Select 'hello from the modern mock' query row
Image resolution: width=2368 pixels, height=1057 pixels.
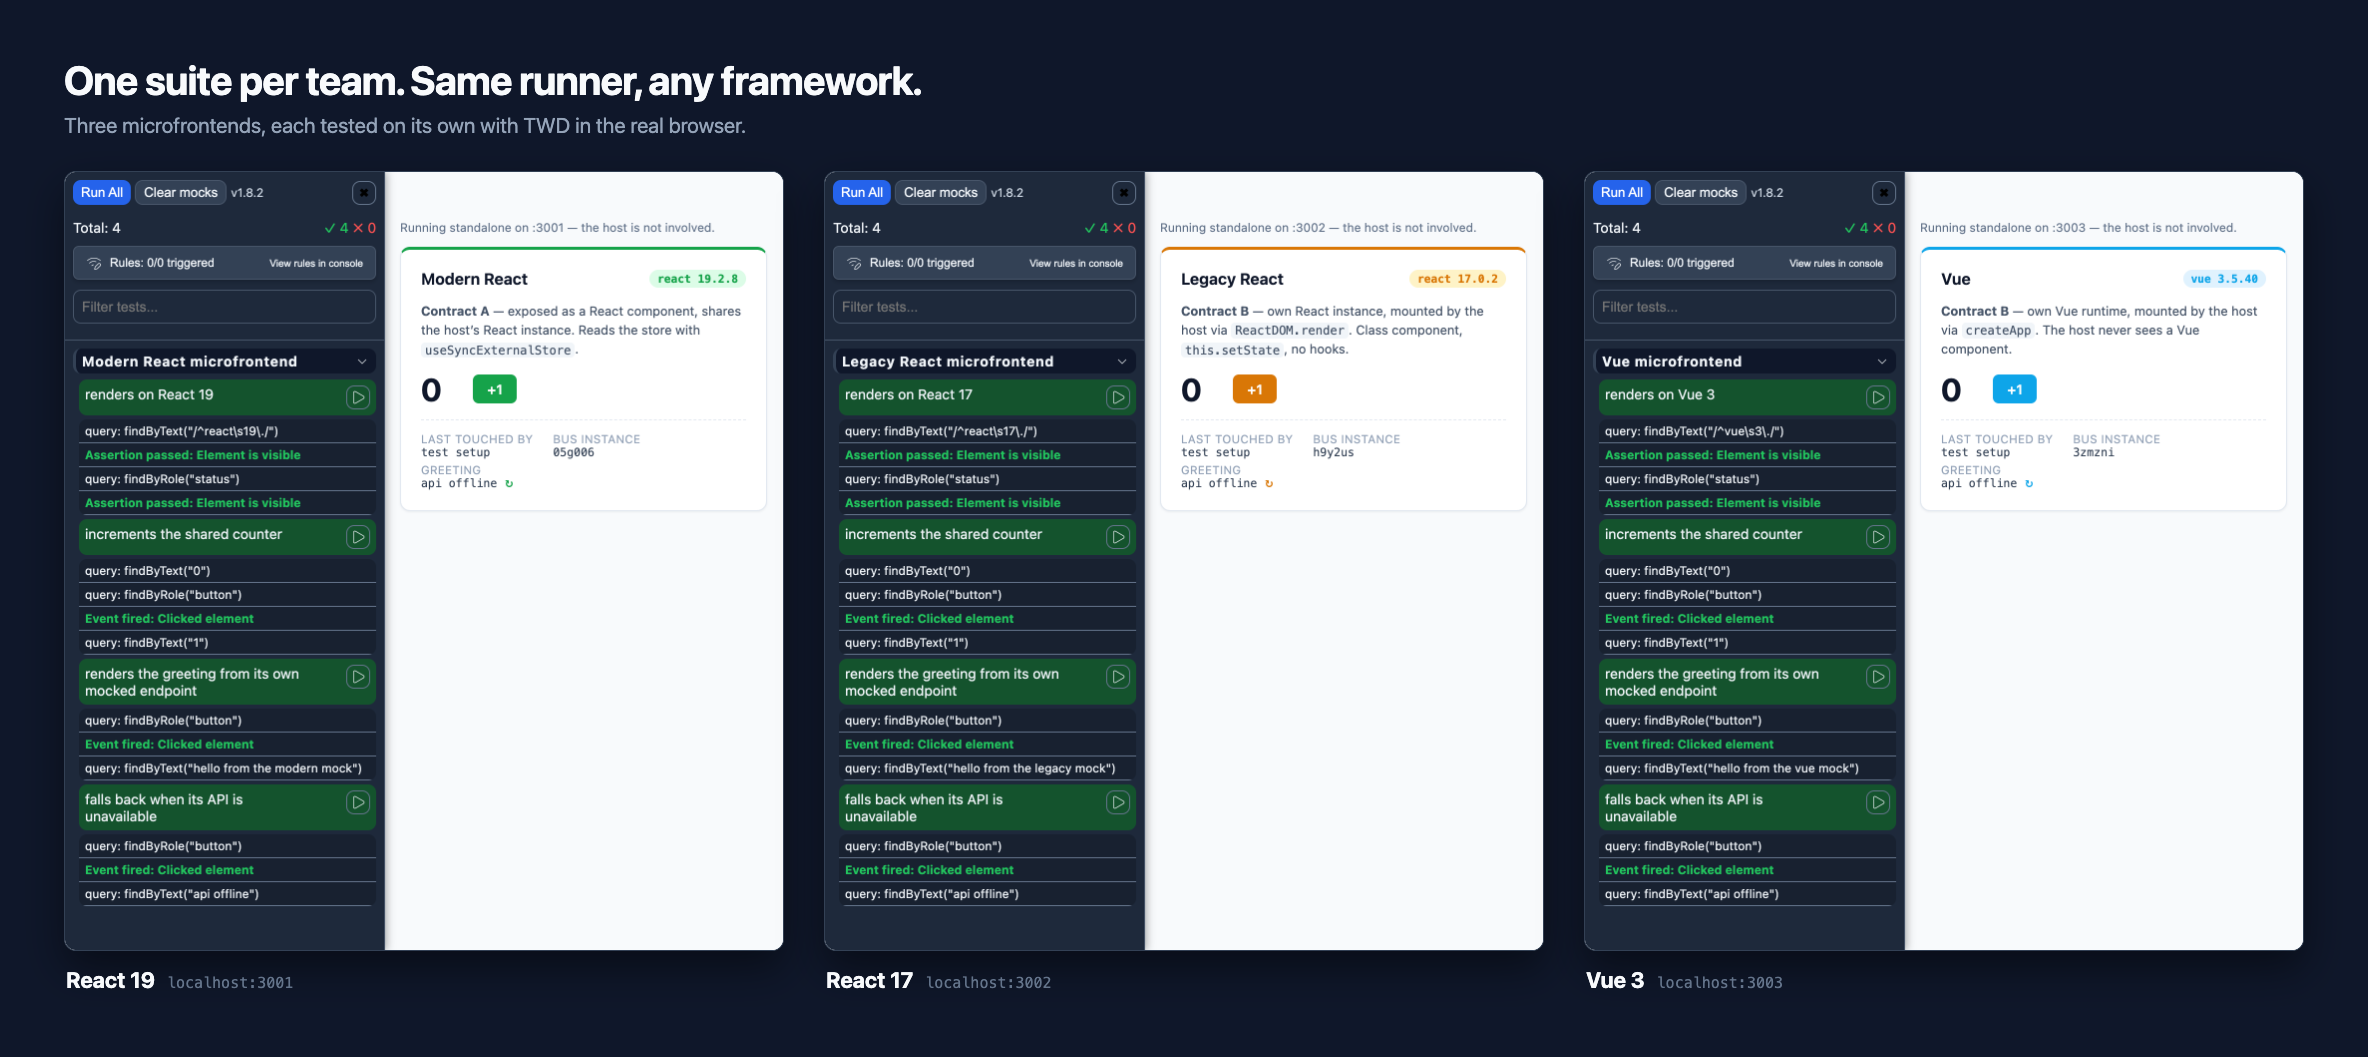click(x=227, y=768)
